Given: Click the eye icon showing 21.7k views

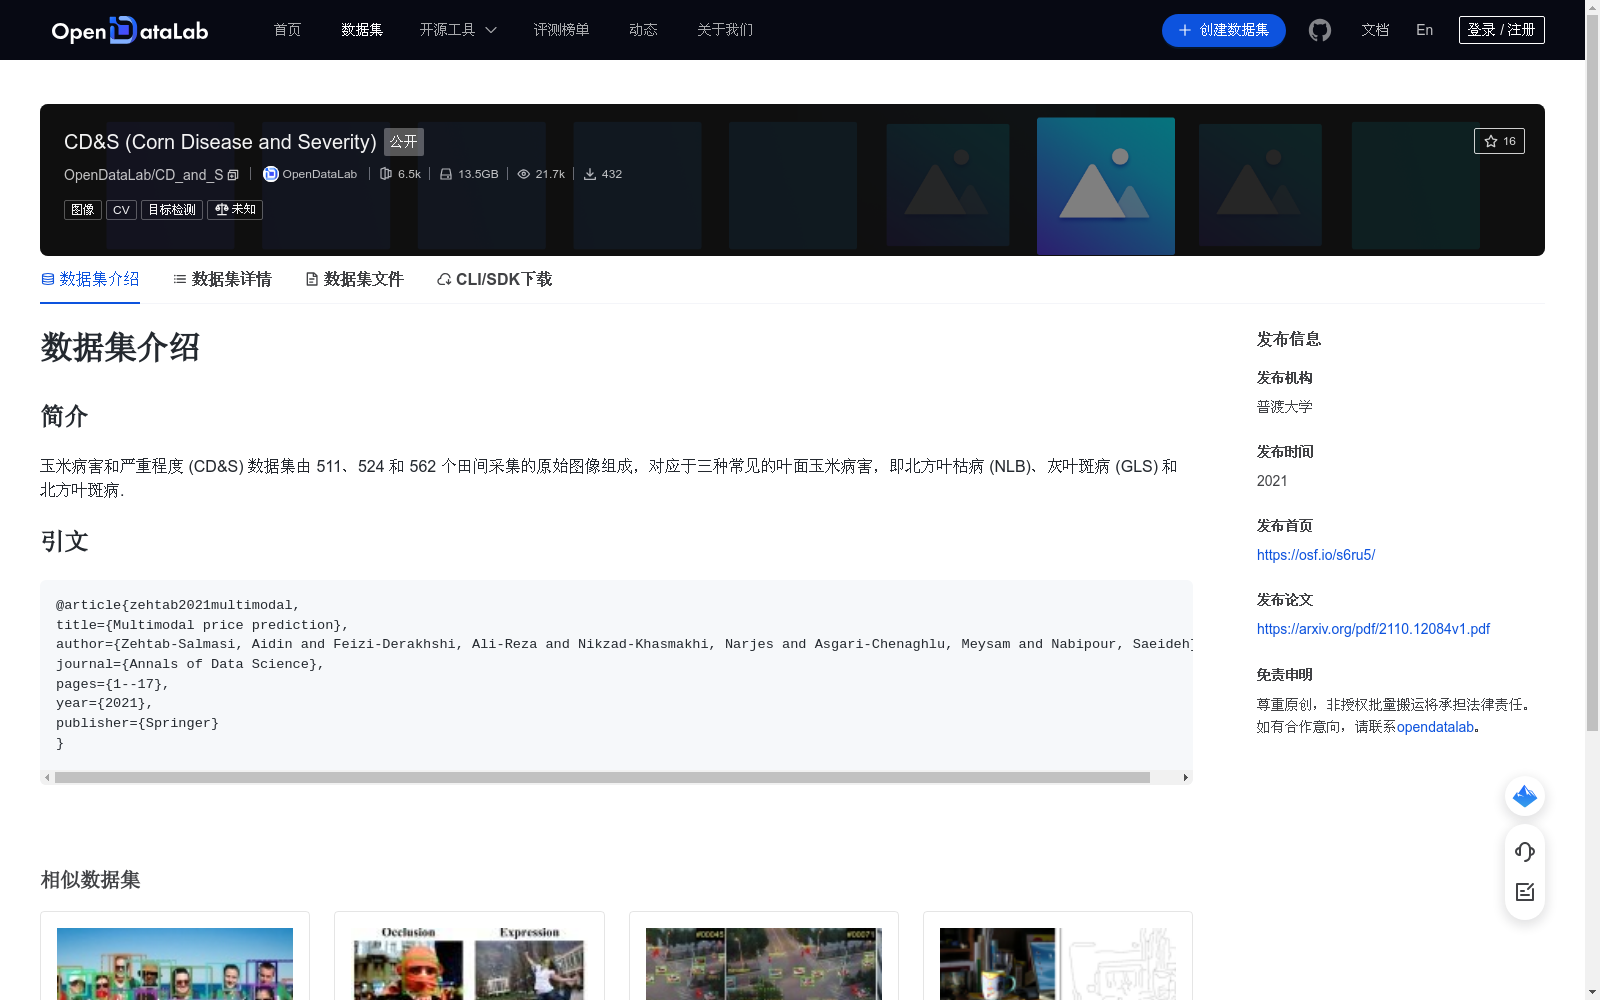Looking at the screenshot, I should point(523,174).
